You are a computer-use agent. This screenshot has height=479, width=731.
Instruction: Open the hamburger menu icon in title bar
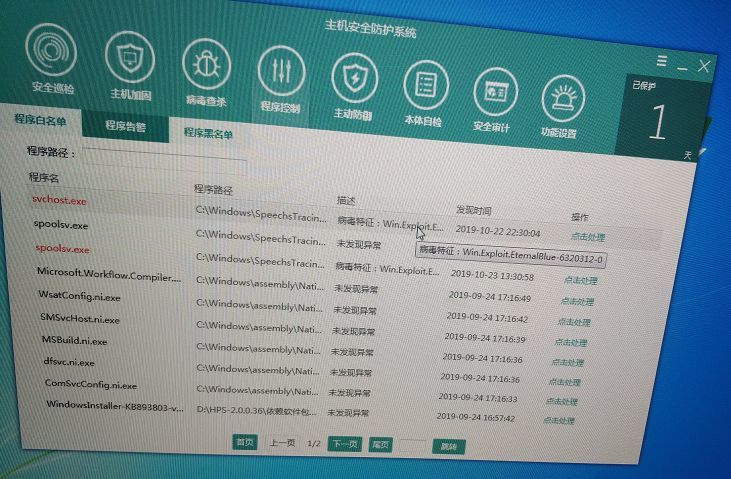[x=662, y=61]
